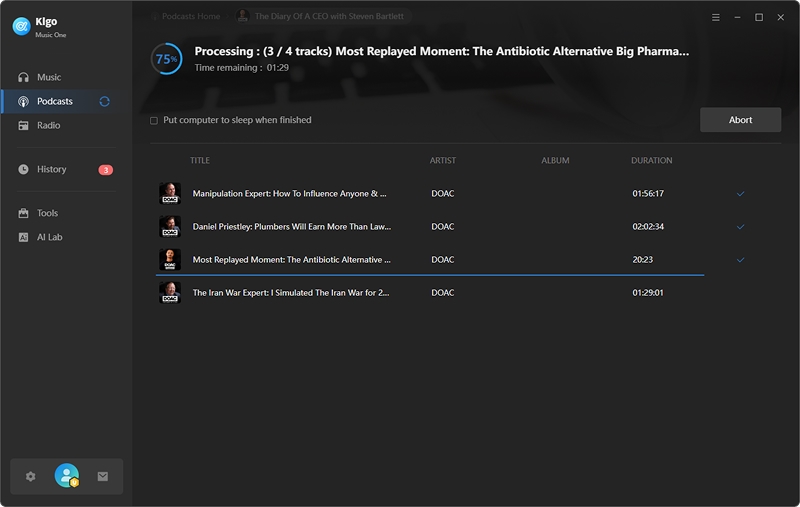The width and height of the screenshot is (800, 507).
Task: Enable Put computer to sleep when finished
Action: 154,121
